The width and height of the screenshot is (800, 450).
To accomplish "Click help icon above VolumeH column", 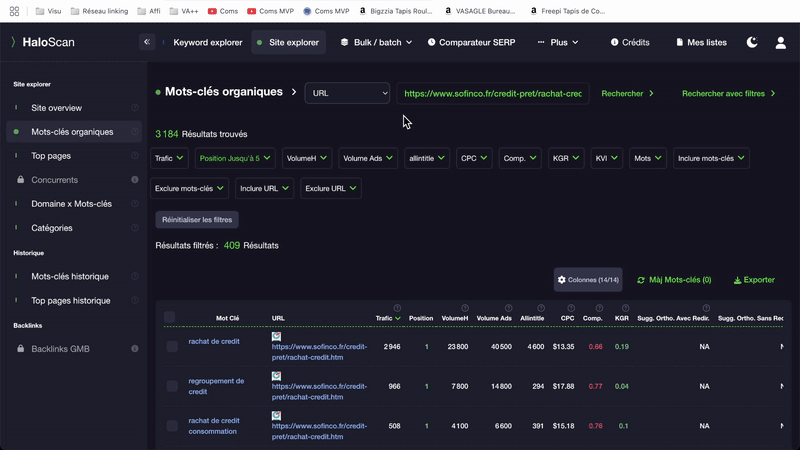I will (465, 308).
